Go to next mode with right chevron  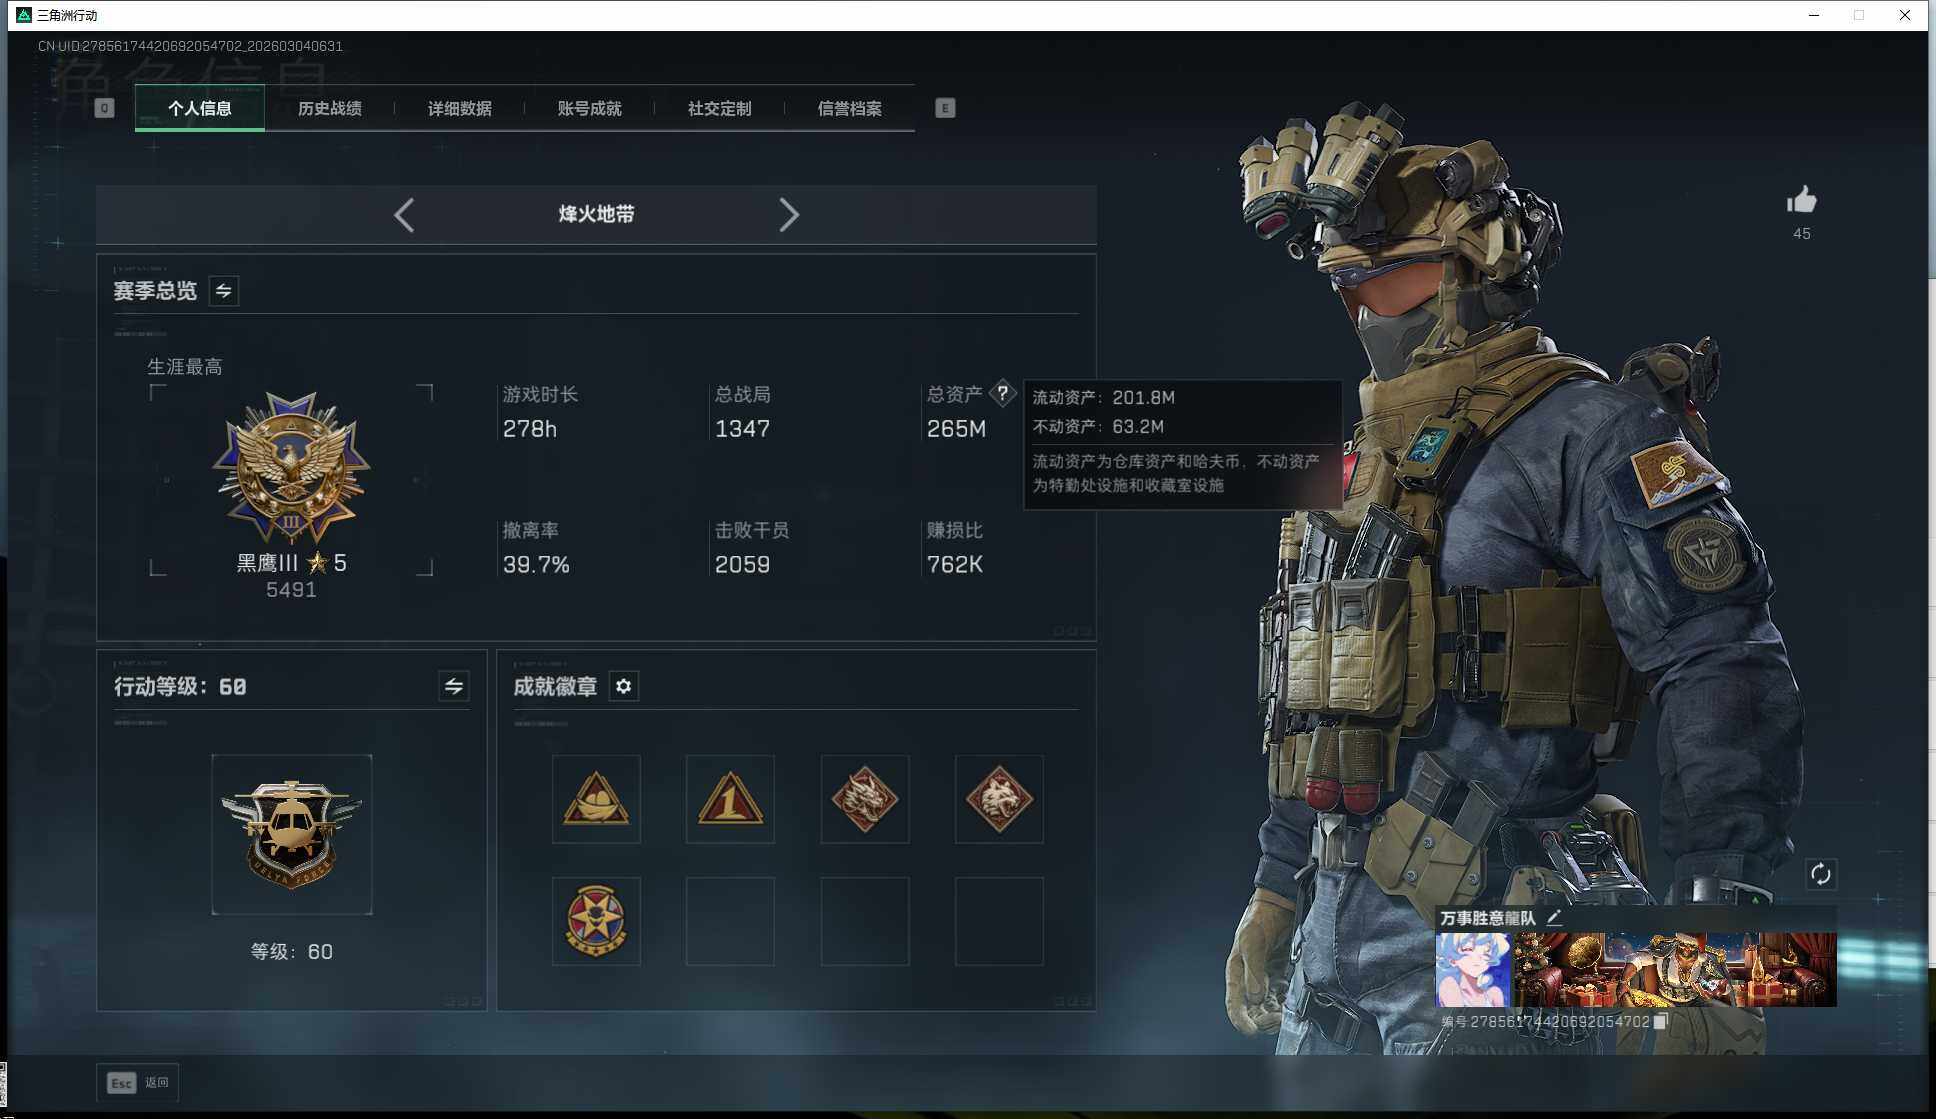(x=789, y=215)
